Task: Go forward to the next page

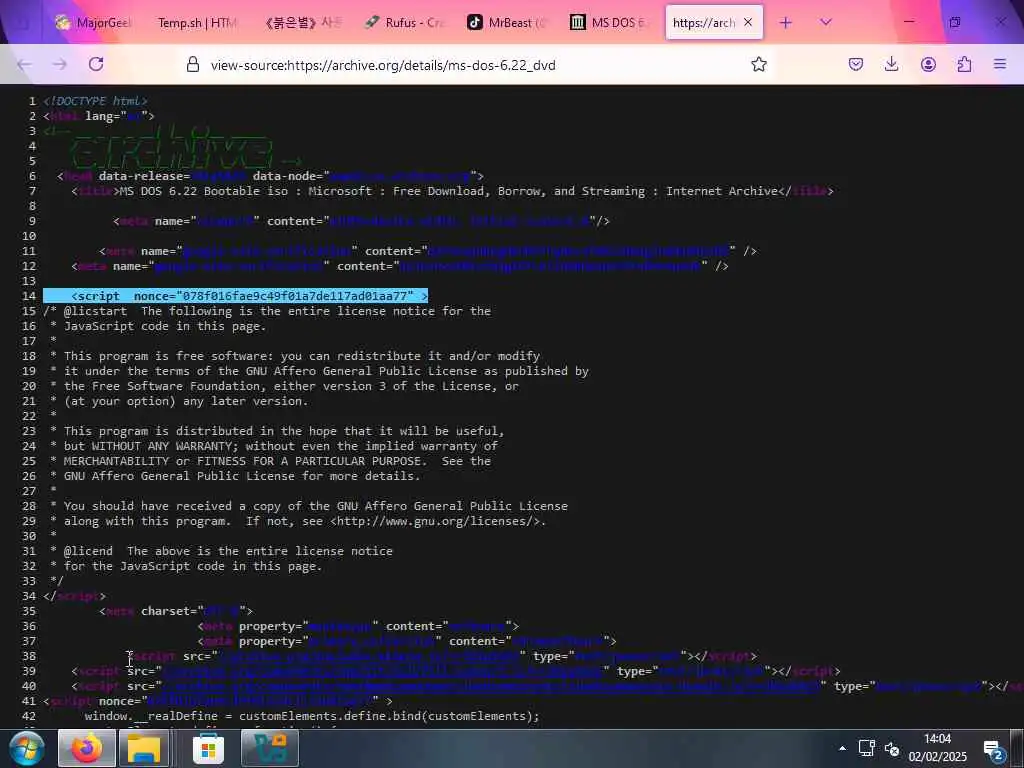Action: tap(59, 64)
